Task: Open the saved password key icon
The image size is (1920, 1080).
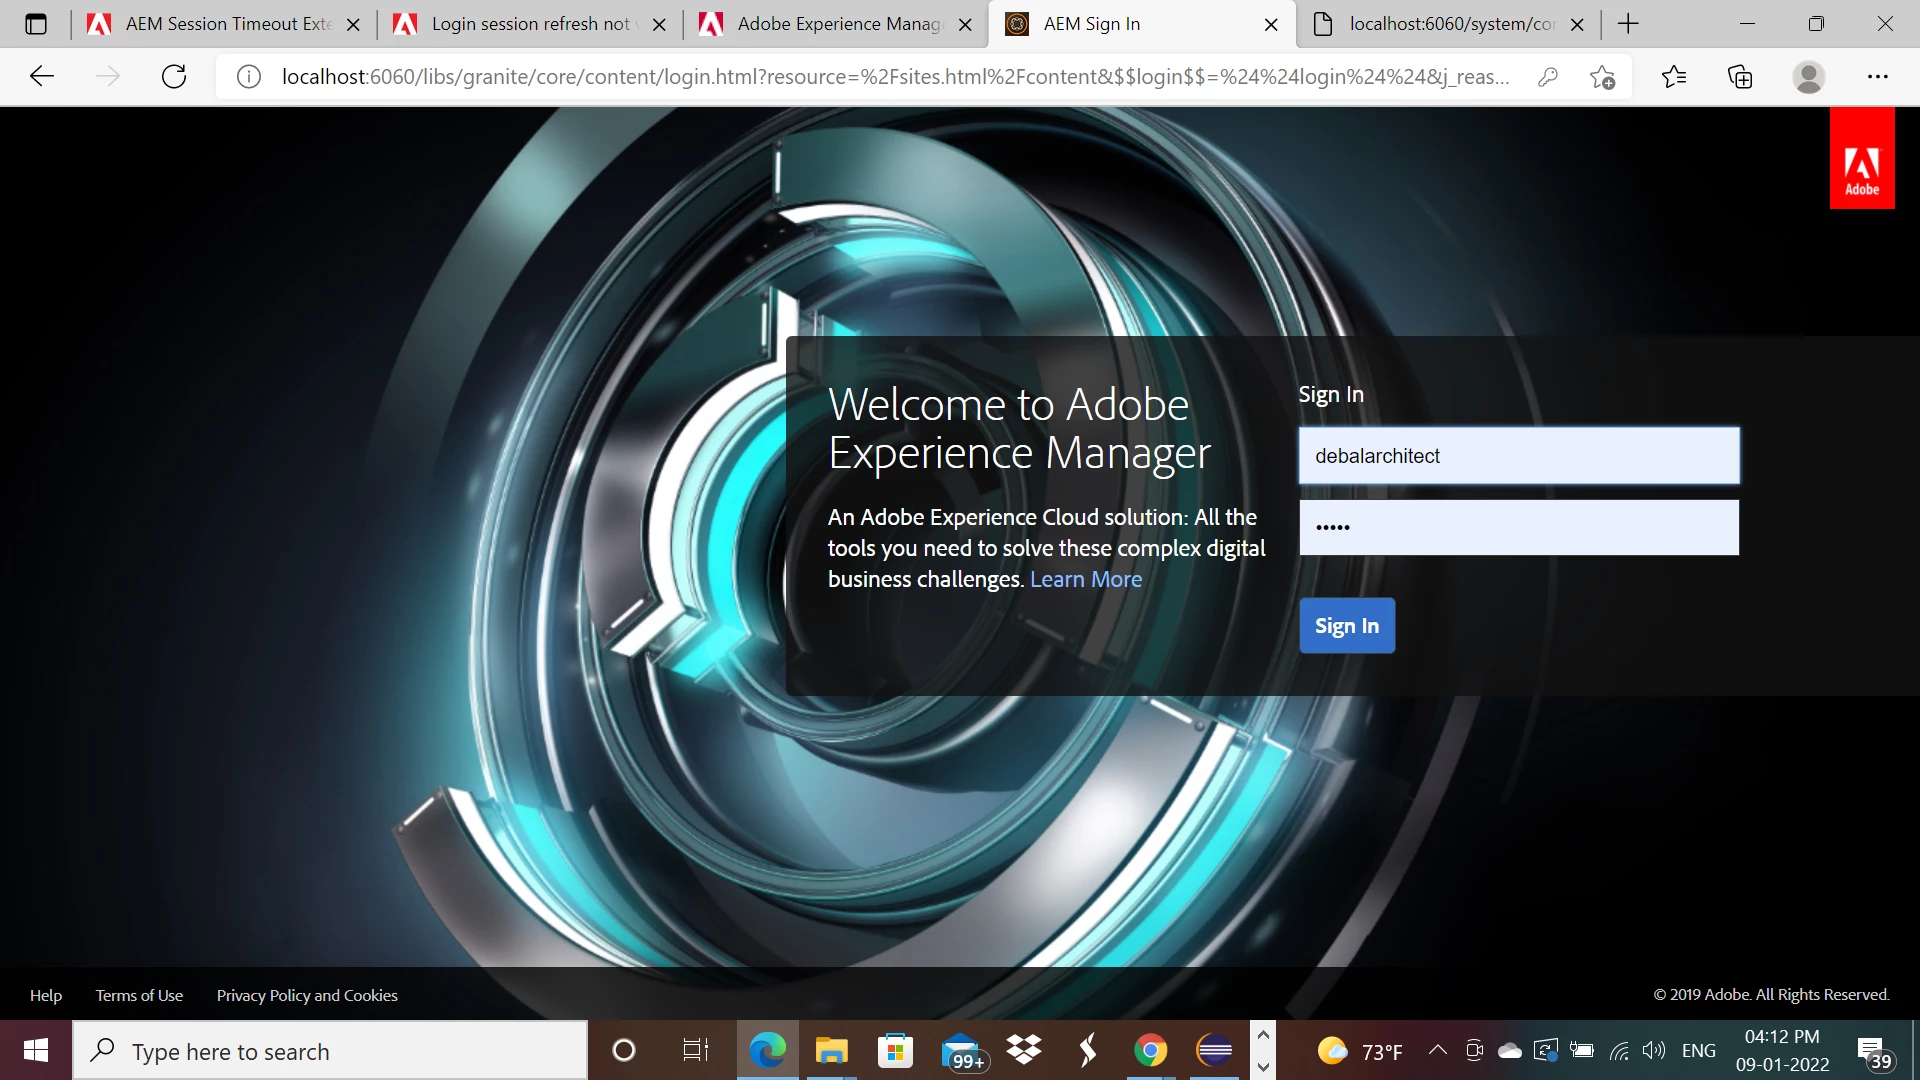Action: (1547, 77)
